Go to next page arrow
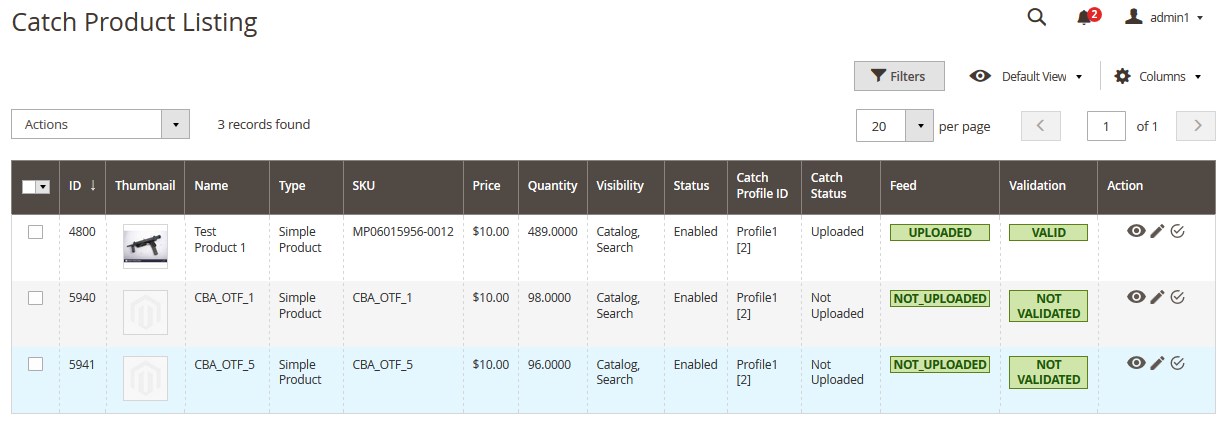 (x=1196, y=126)
